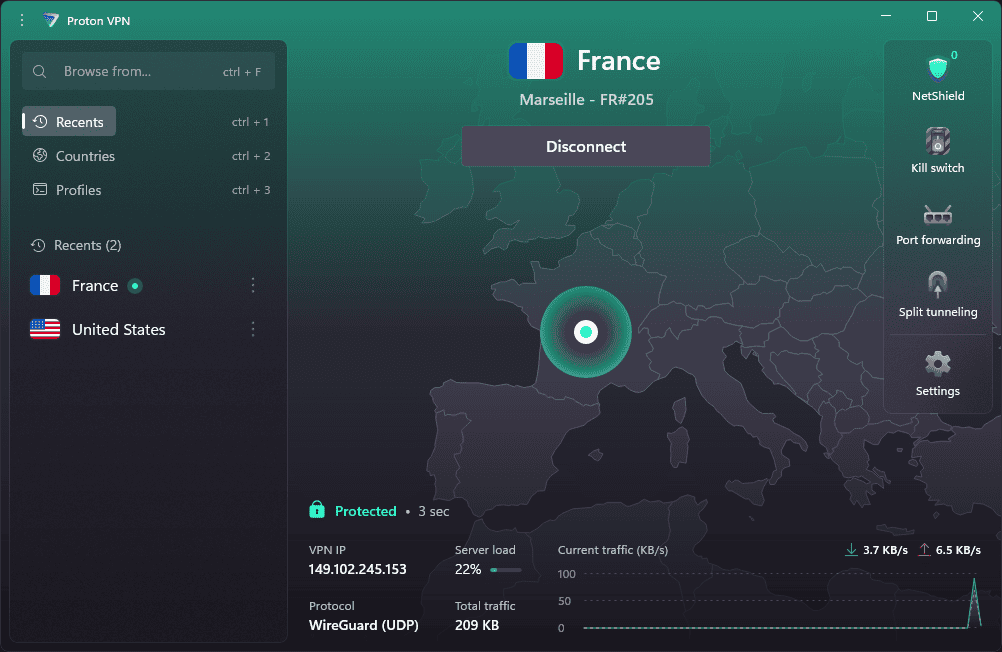This screenshot has width=1002, height=652.
Task: Connect to United States from Recents
Action: point(118,330)
